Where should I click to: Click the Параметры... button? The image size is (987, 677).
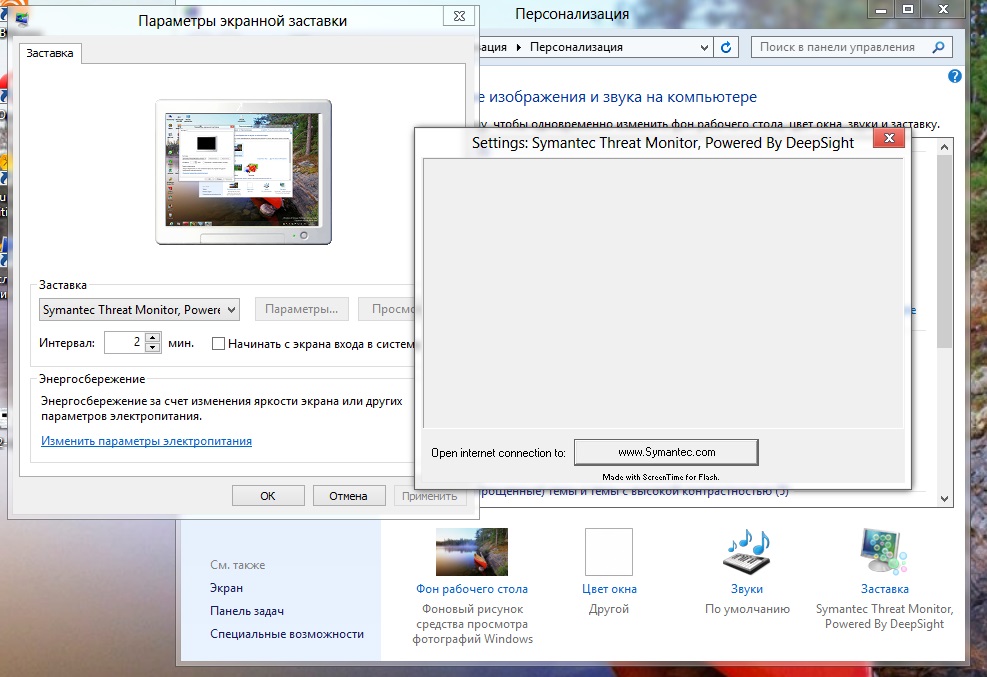[x=302, y=309]
